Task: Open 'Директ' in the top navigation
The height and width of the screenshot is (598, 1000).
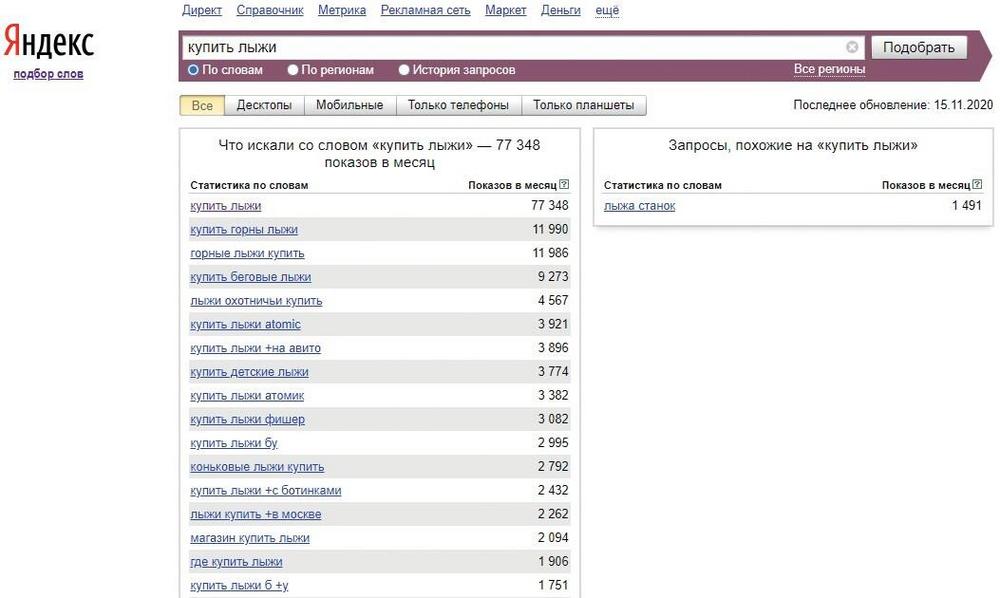Action: click(202, 10)
